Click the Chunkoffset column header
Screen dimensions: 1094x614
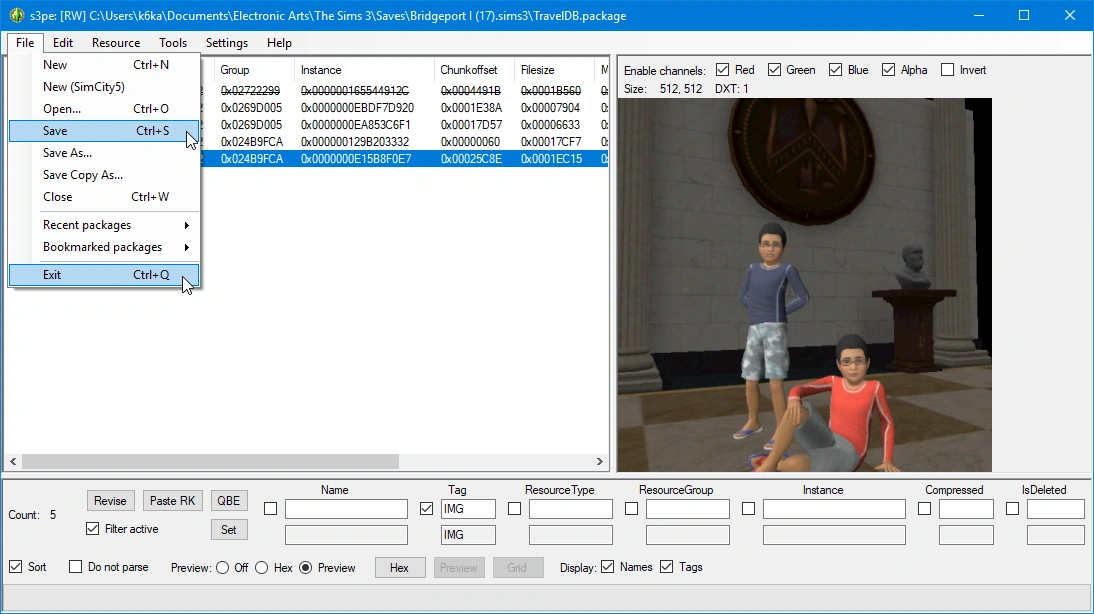[x=474, y=70]
